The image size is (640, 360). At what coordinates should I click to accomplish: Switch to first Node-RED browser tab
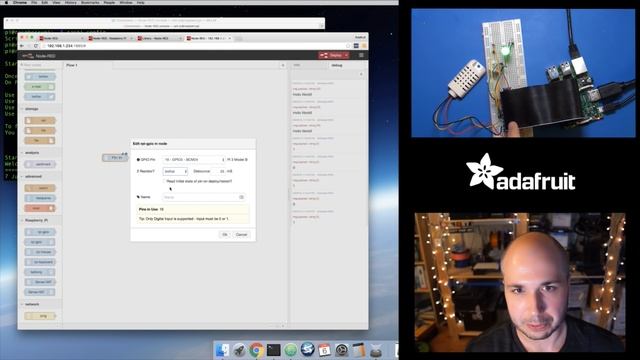tap(61, 38)
